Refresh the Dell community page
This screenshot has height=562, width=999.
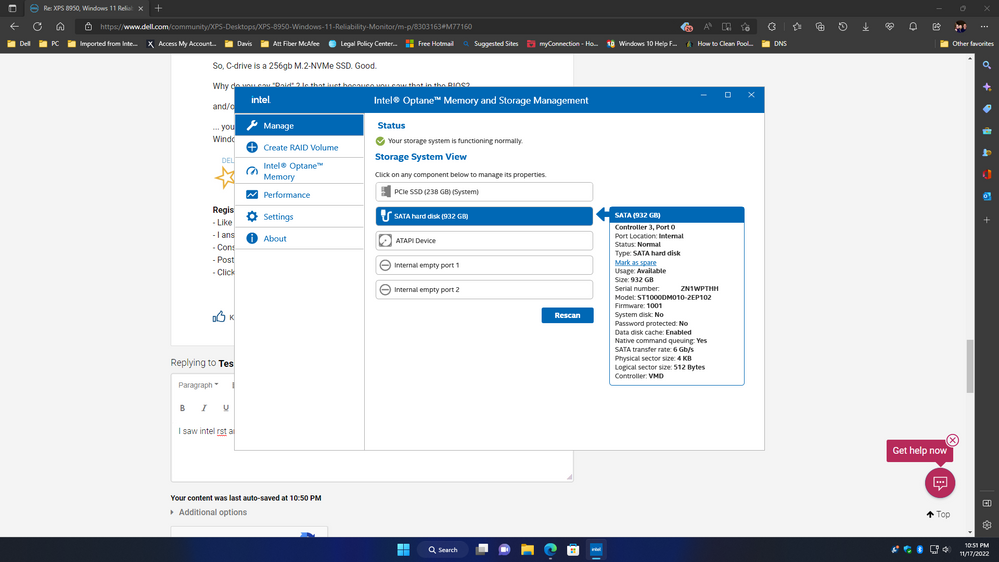(38, 27)
